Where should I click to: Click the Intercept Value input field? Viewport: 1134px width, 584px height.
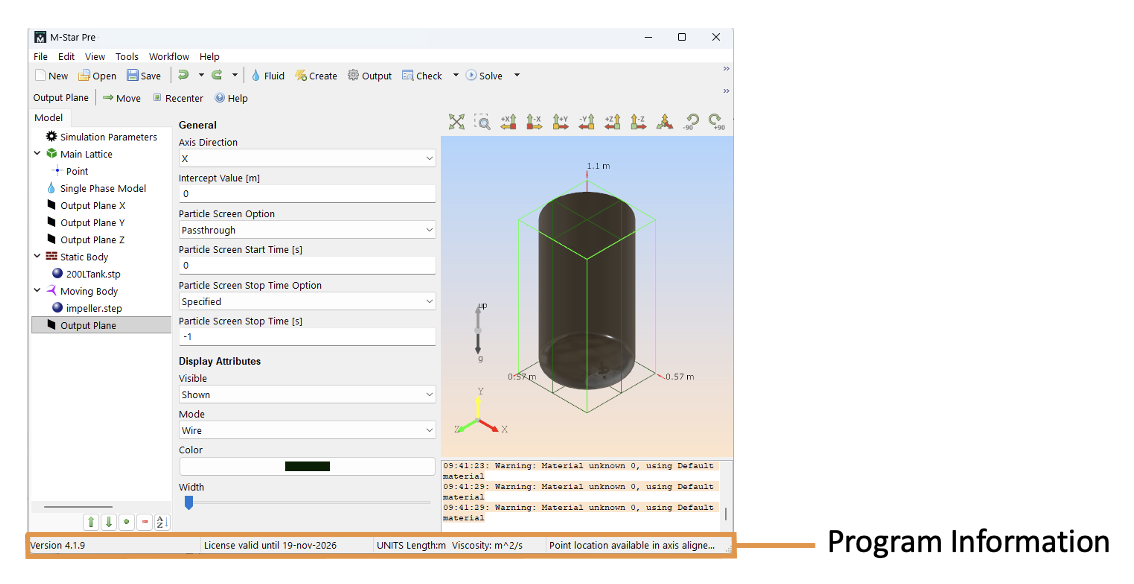(306, 194)
